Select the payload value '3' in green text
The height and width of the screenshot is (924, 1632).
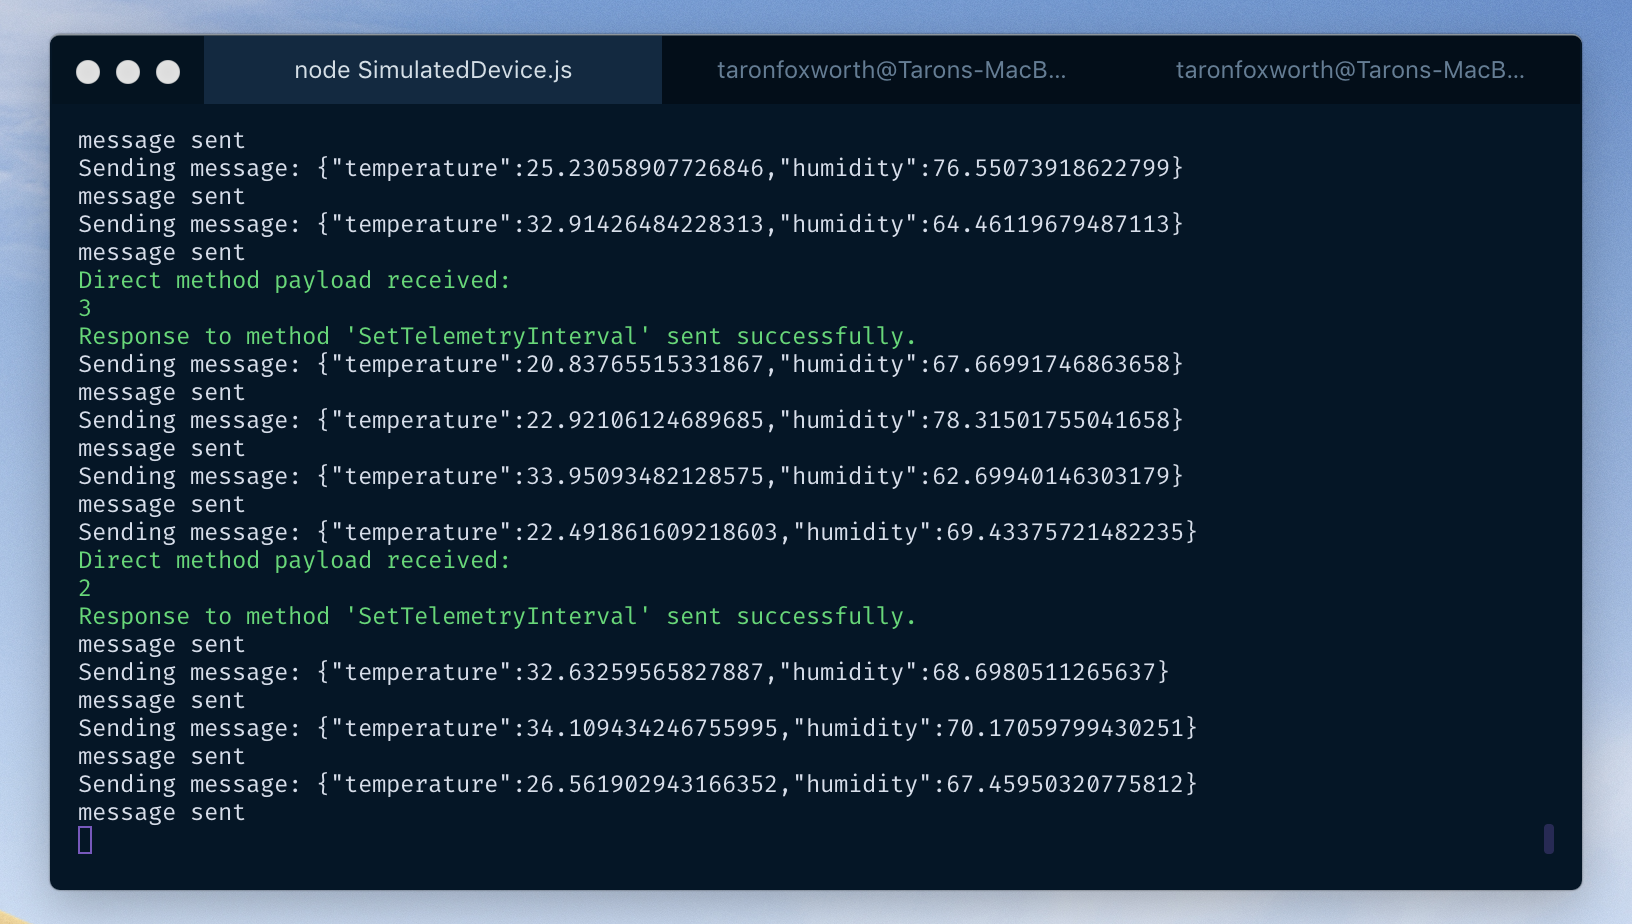(x=84, y=308)
